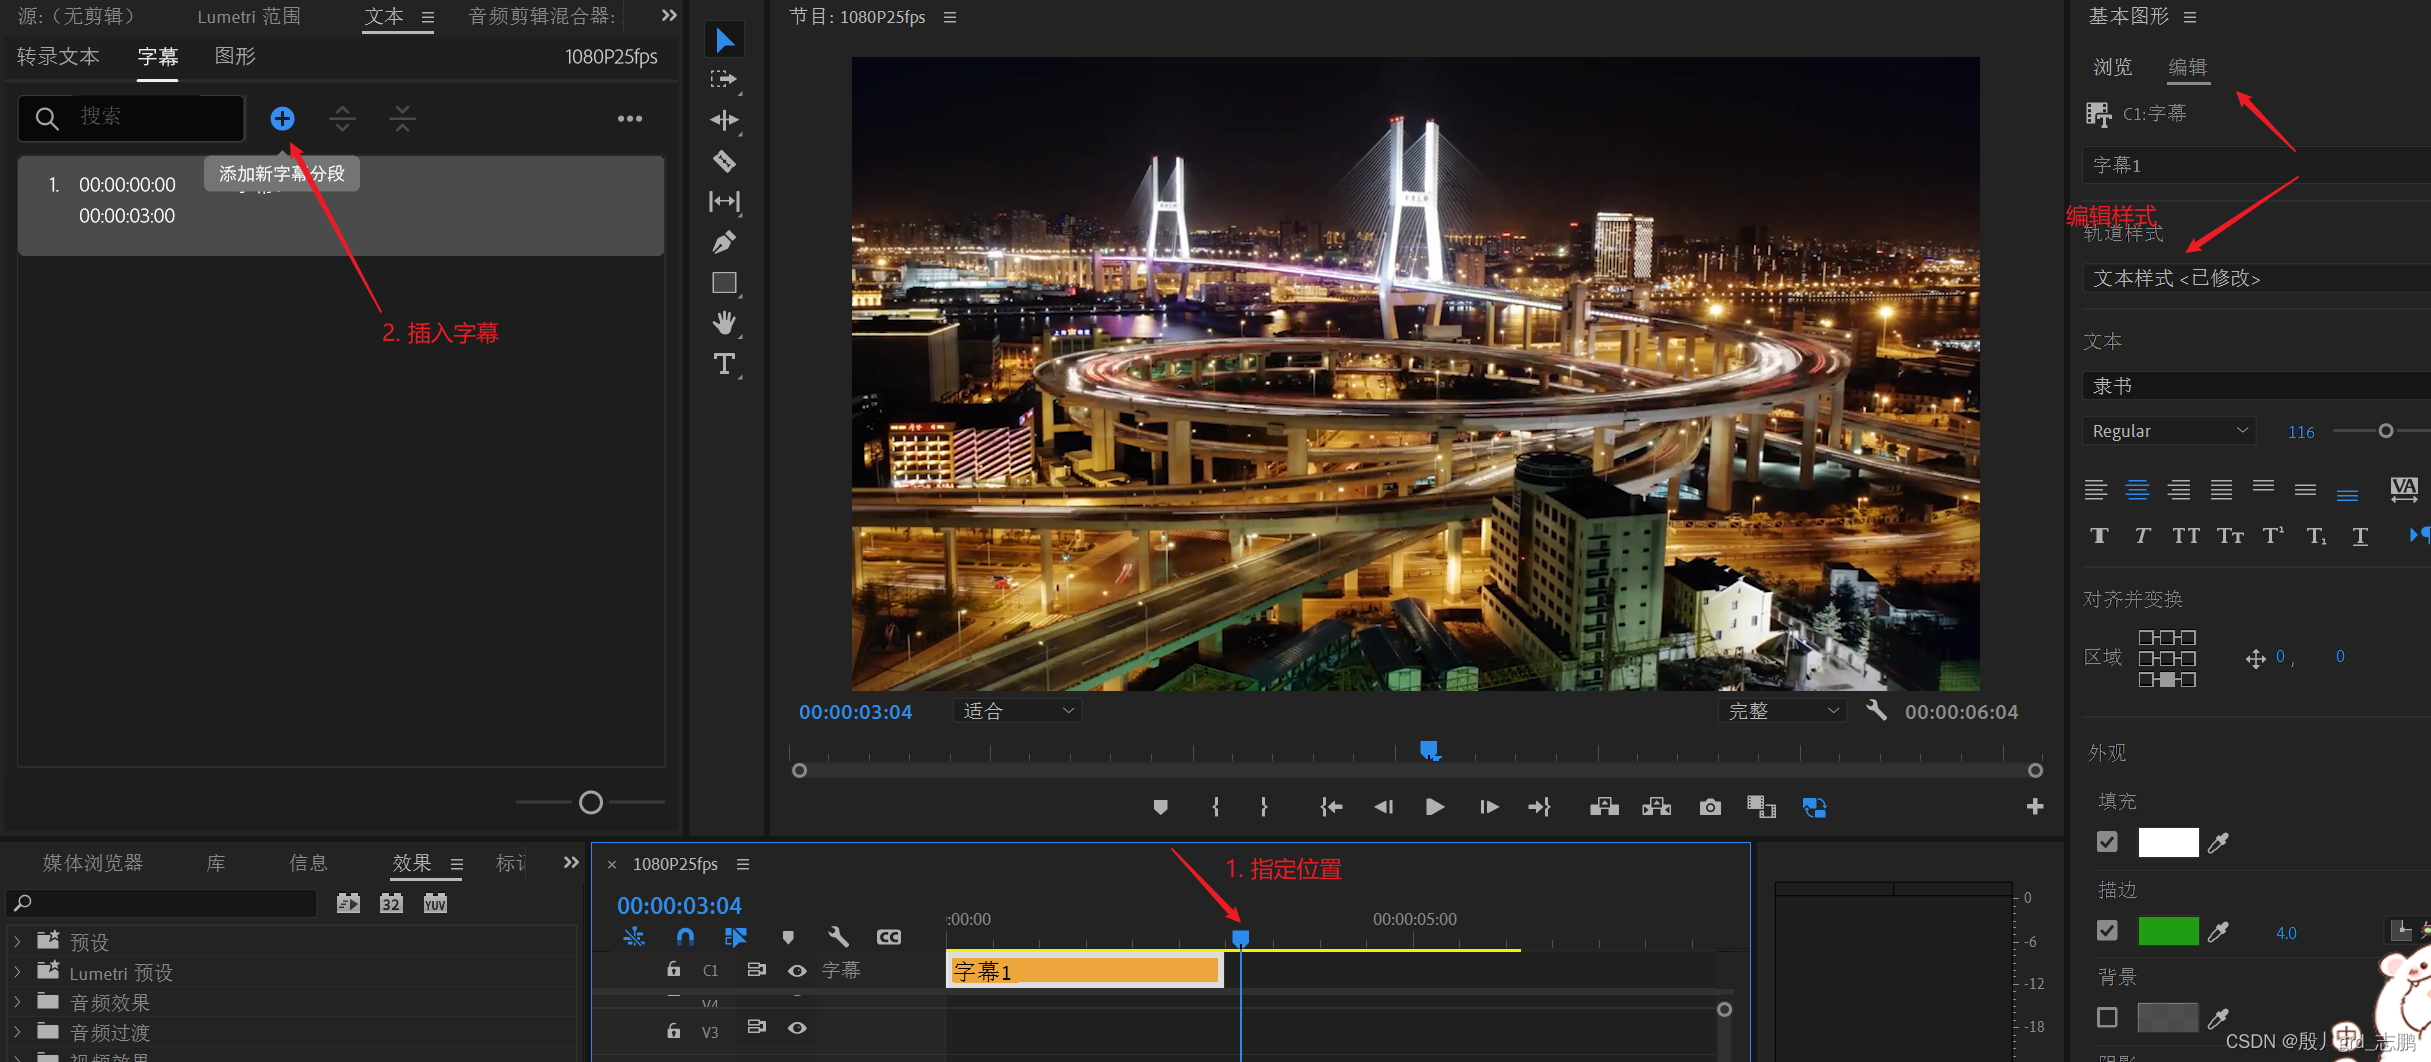The width and height of the screenshot is (2431, 1062).
Task: Apply faux bold text style
Action: pos(2099,536)
